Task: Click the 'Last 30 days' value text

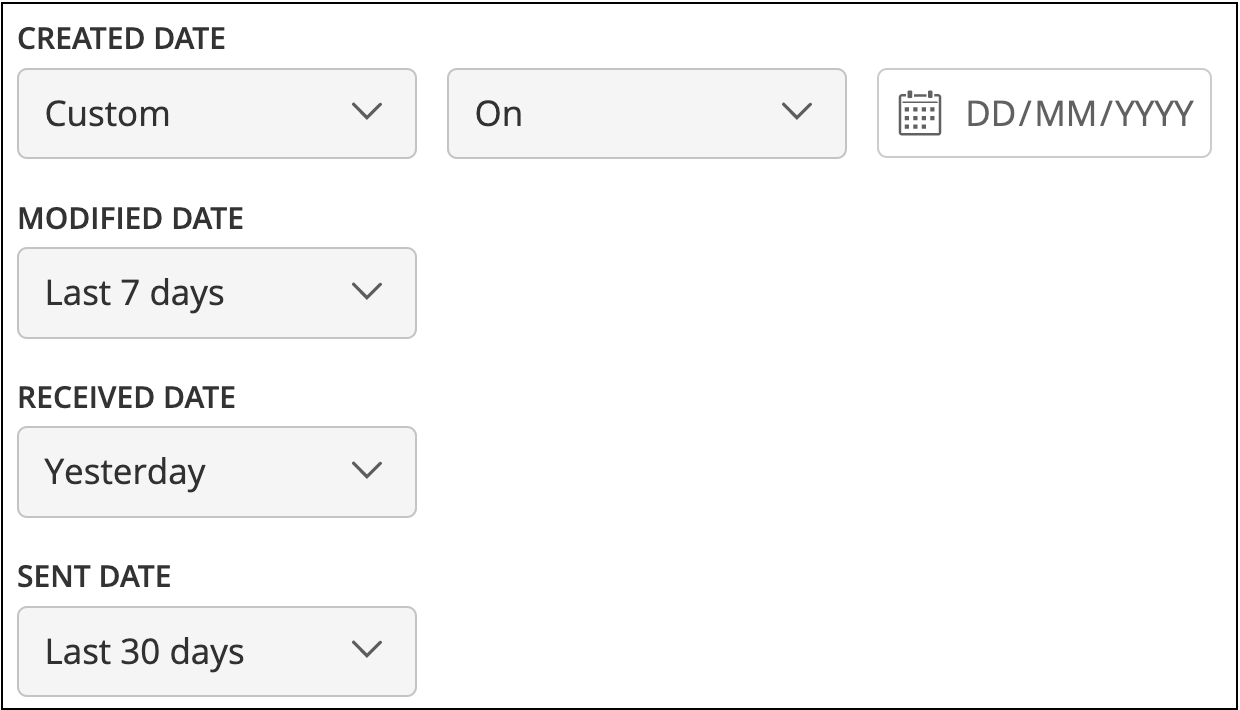Action: pos(144,652)
